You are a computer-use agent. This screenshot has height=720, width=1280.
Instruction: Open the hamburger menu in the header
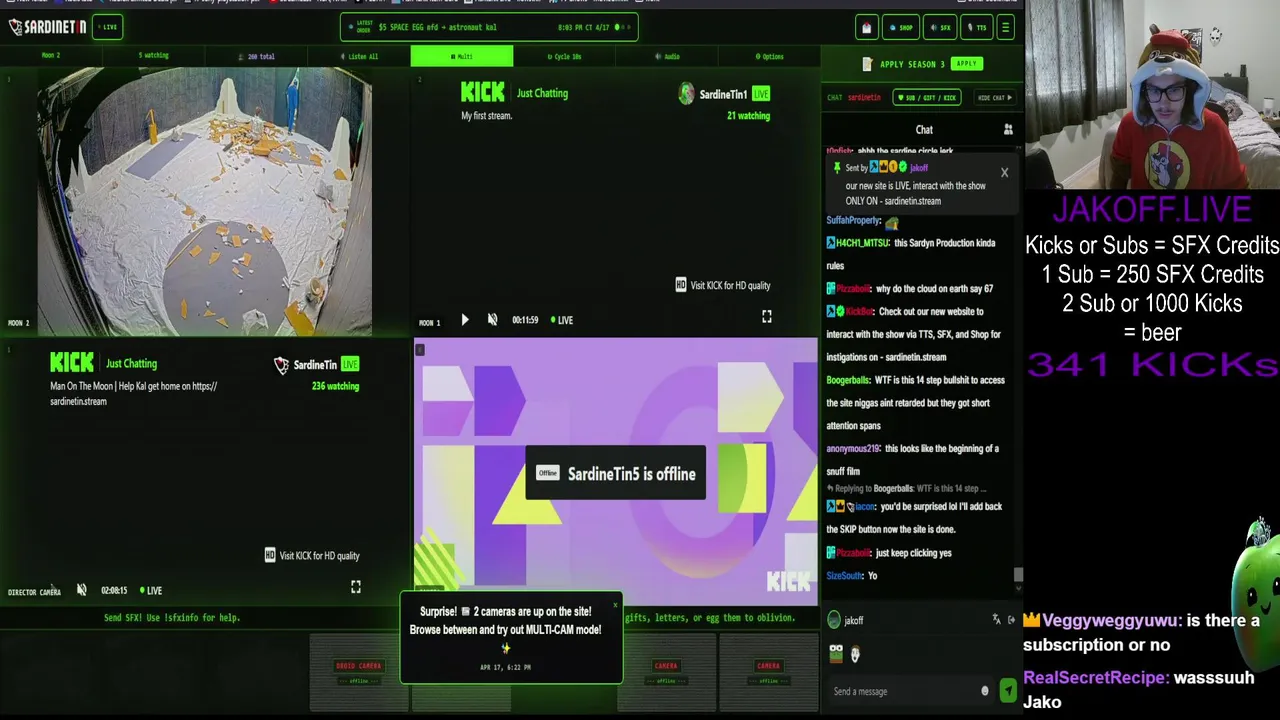[1005, 28]
